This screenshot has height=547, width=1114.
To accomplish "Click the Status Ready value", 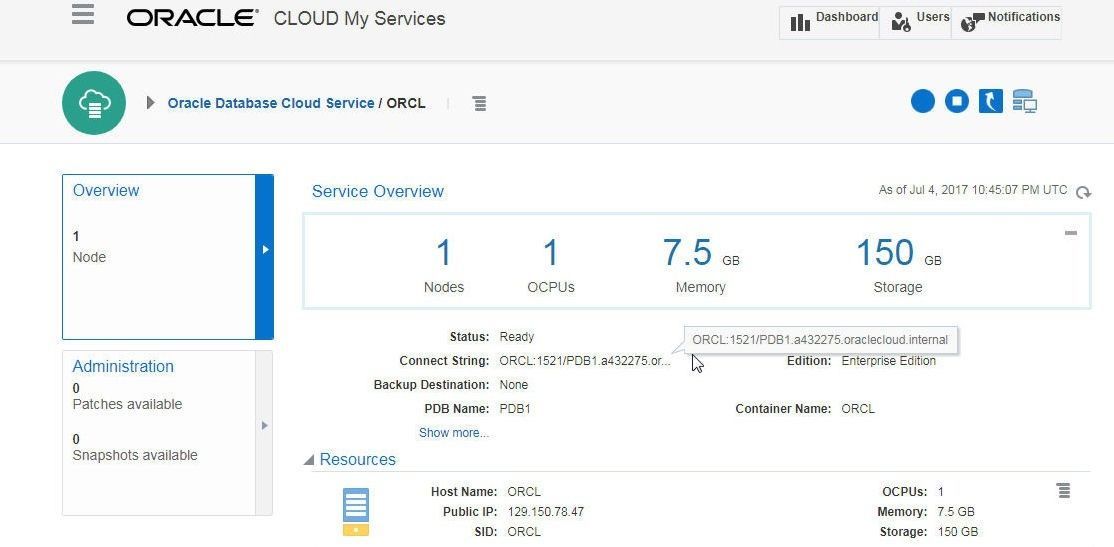I will (x=517, y=337).
